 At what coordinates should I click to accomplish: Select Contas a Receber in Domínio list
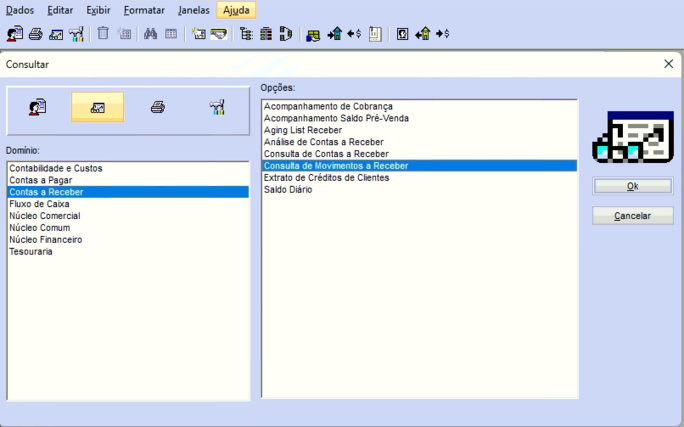(128, 192)
